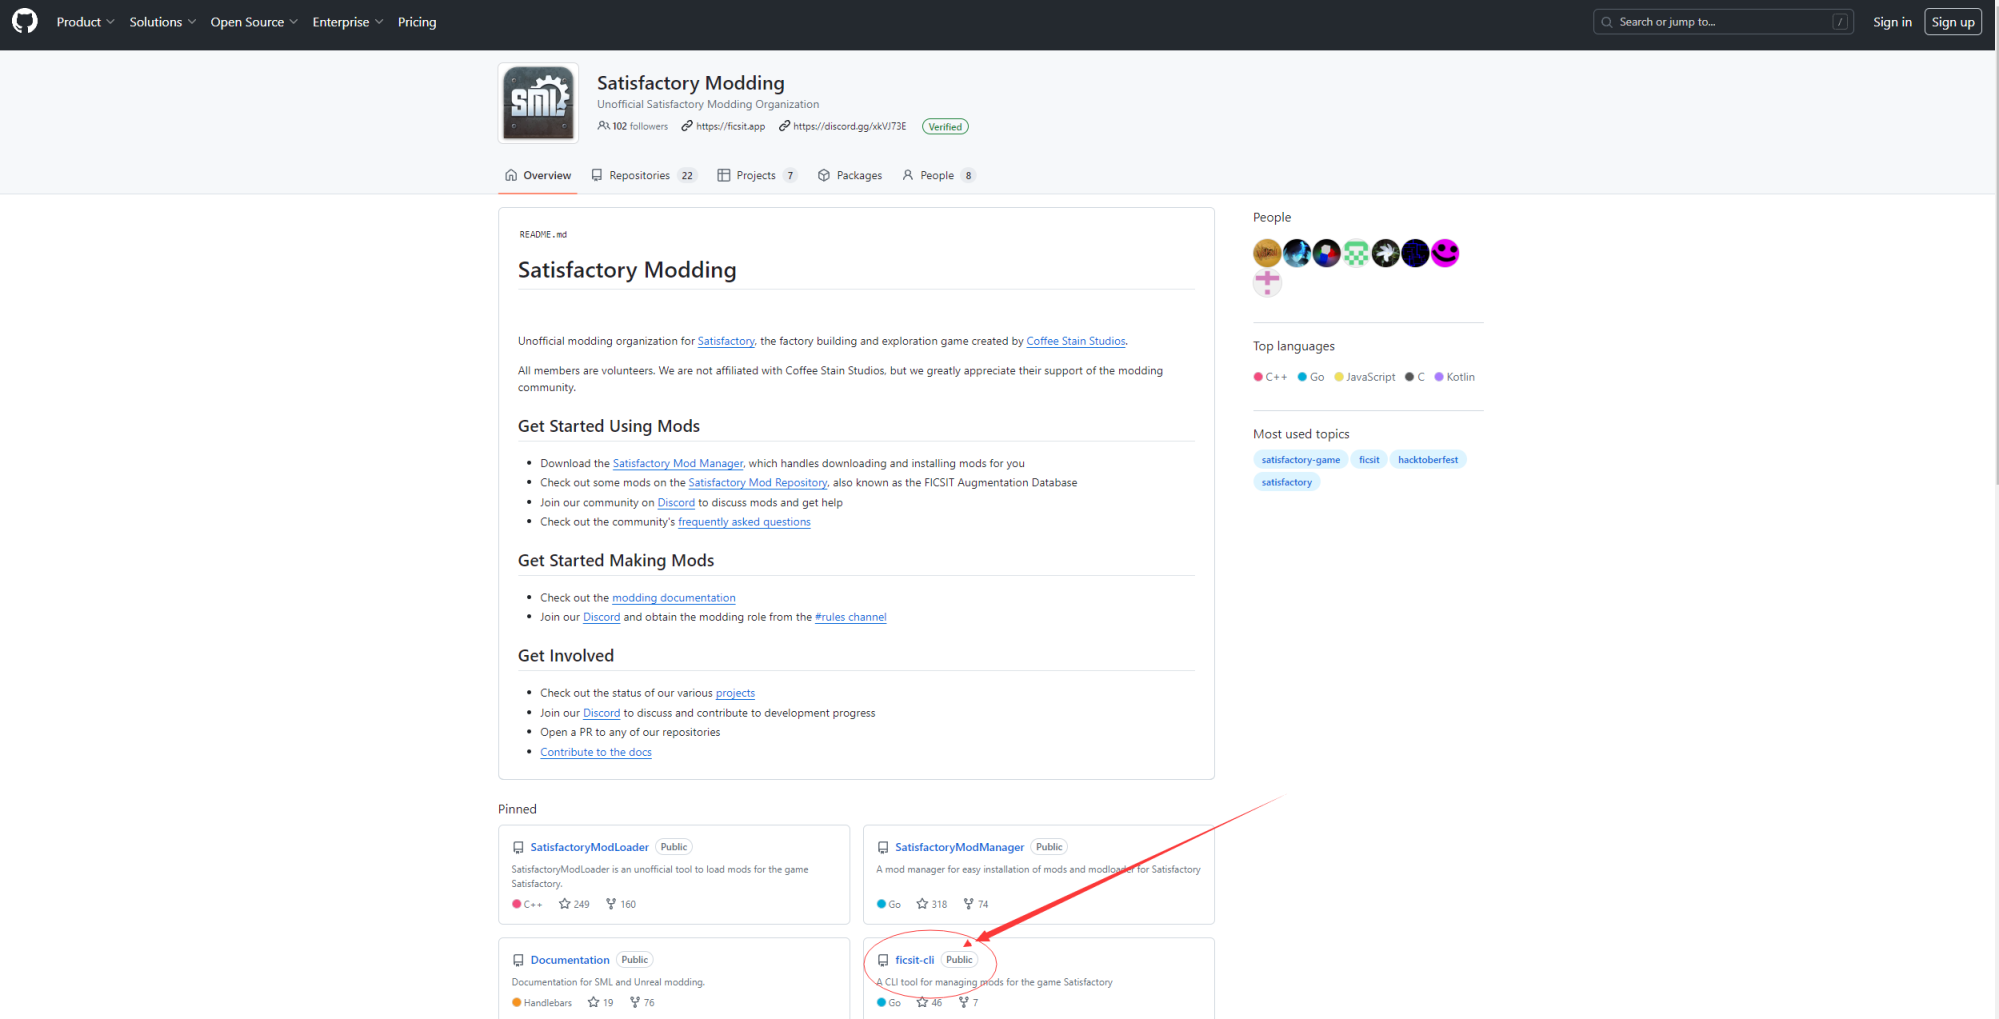Click the fork icon on SatisfactoryModManager card
This screenshot has width=1999, height=1019.
pos(968,904)
